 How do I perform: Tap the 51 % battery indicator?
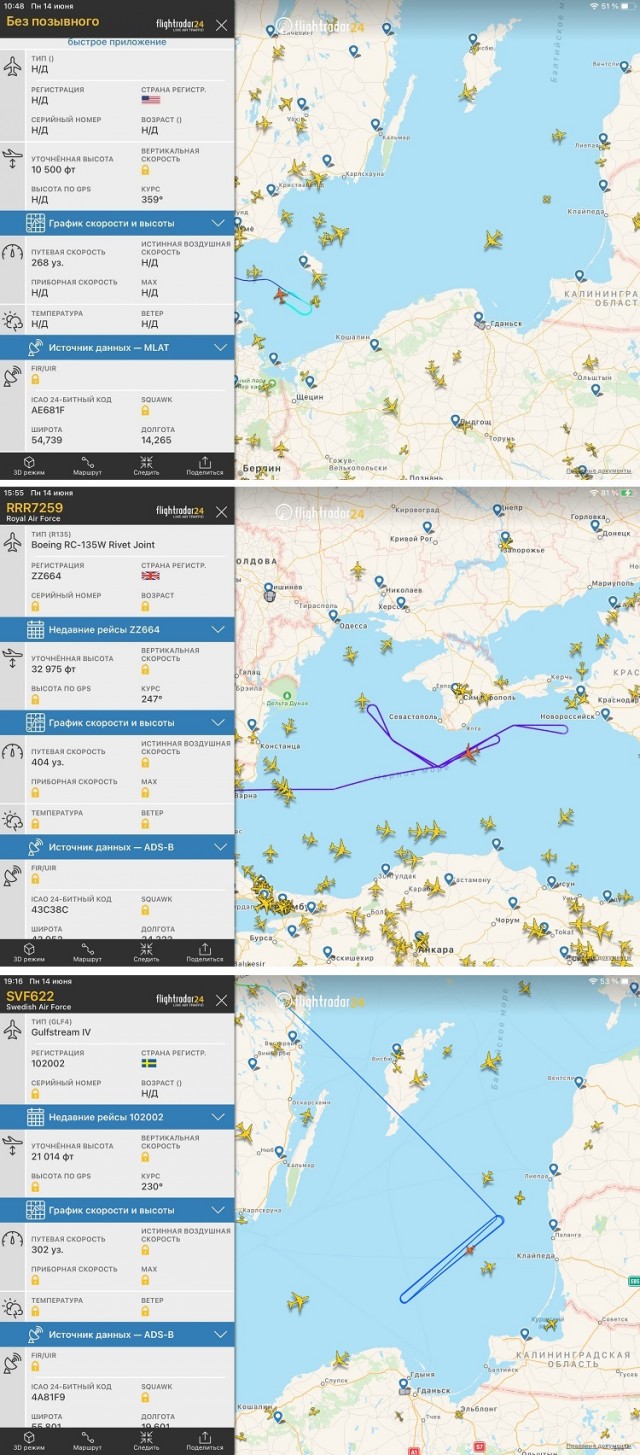611,5
